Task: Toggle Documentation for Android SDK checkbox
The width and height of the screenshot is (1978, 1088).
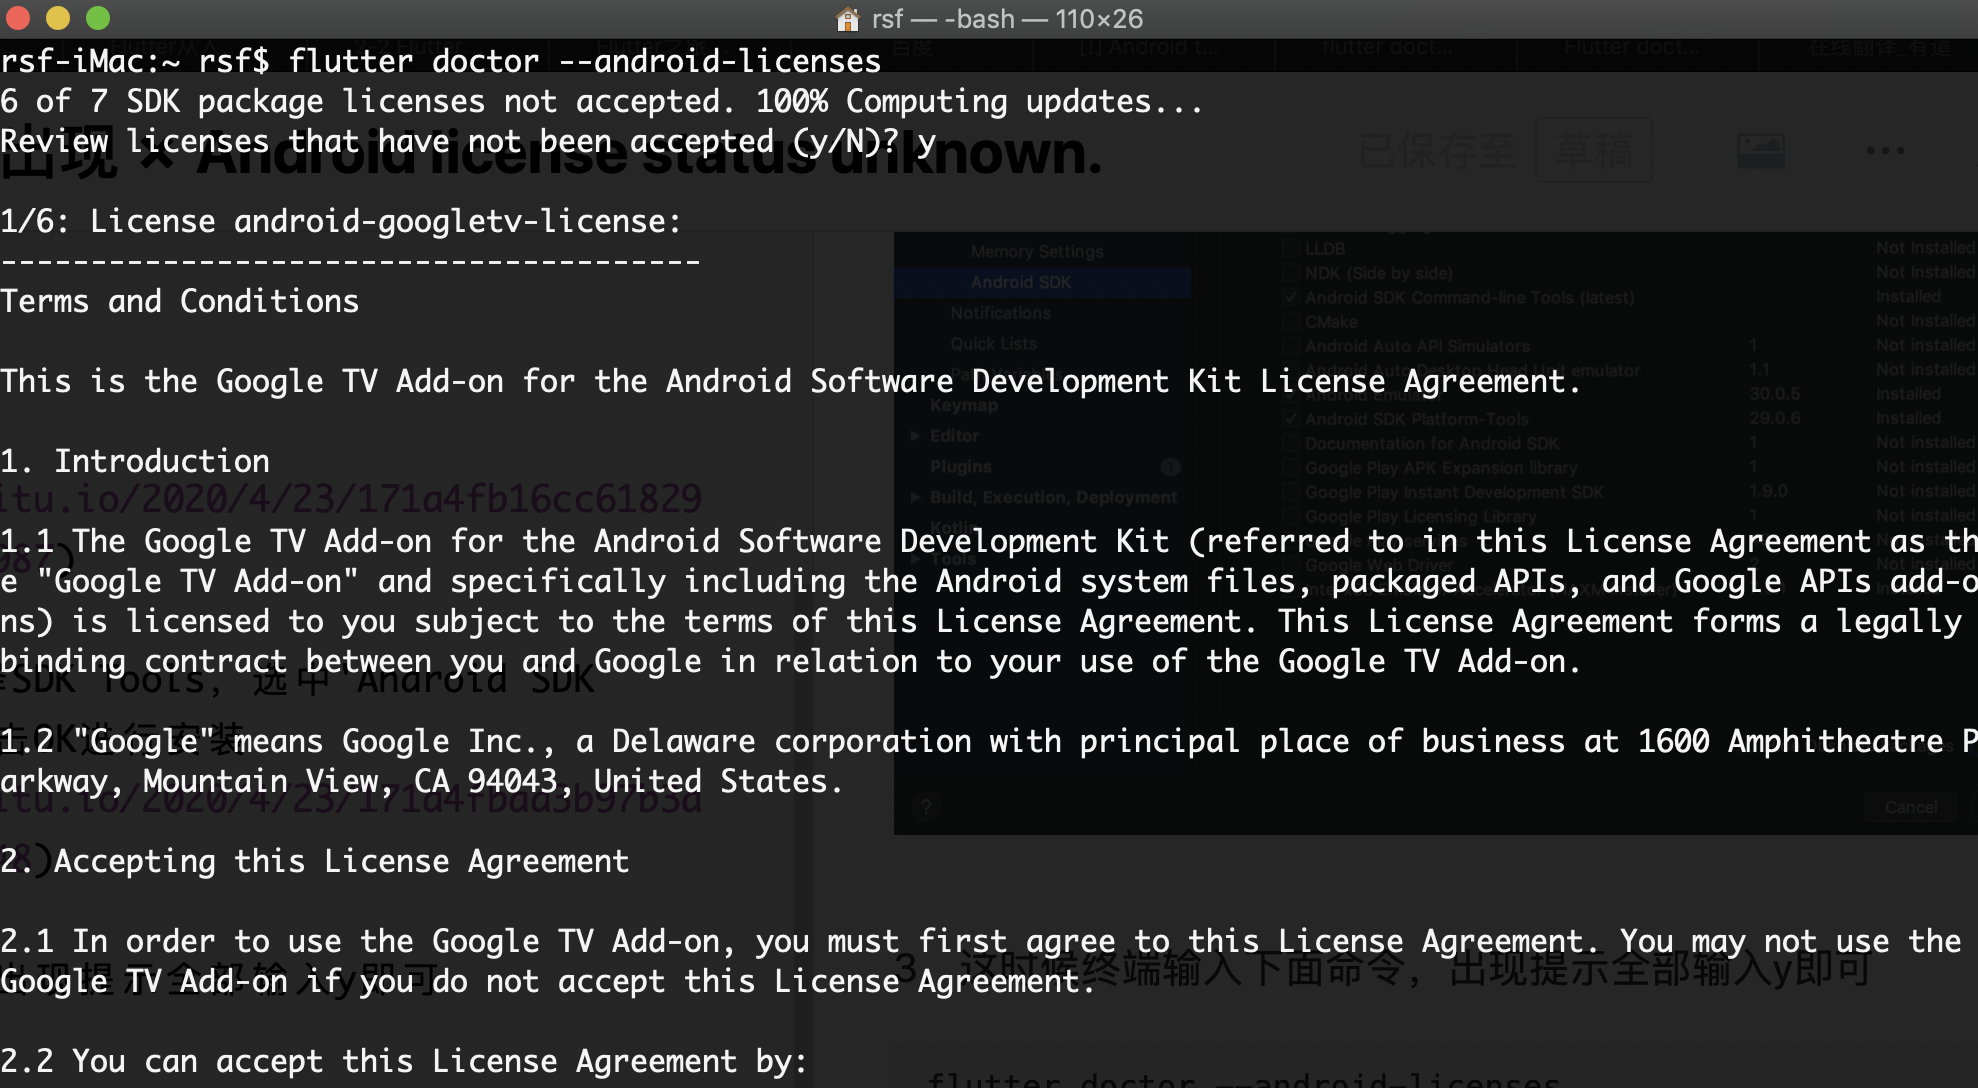Action: coord(1290,443)
